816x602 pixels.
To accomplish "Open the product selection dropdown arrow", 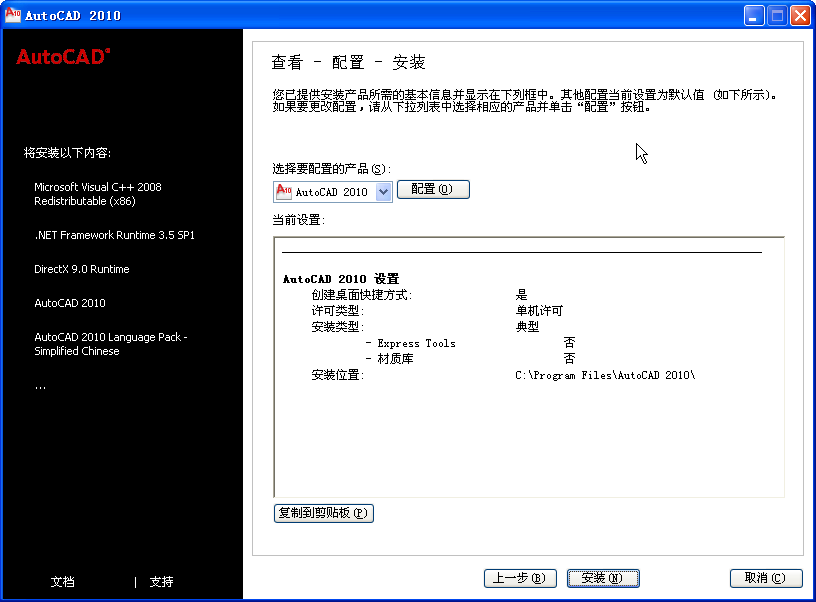I will pos(384,191).
